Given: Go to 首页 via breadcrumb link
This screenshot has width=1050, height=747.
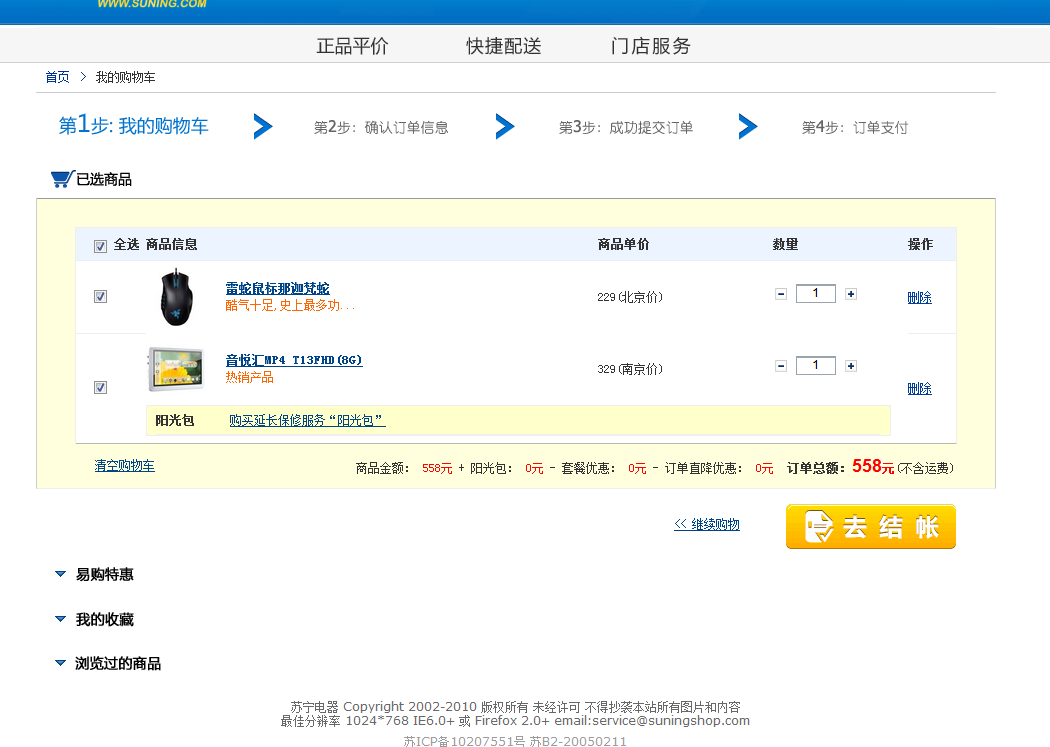Looking at the screenshot, I should pyautogui.click(x=57, y=77).
